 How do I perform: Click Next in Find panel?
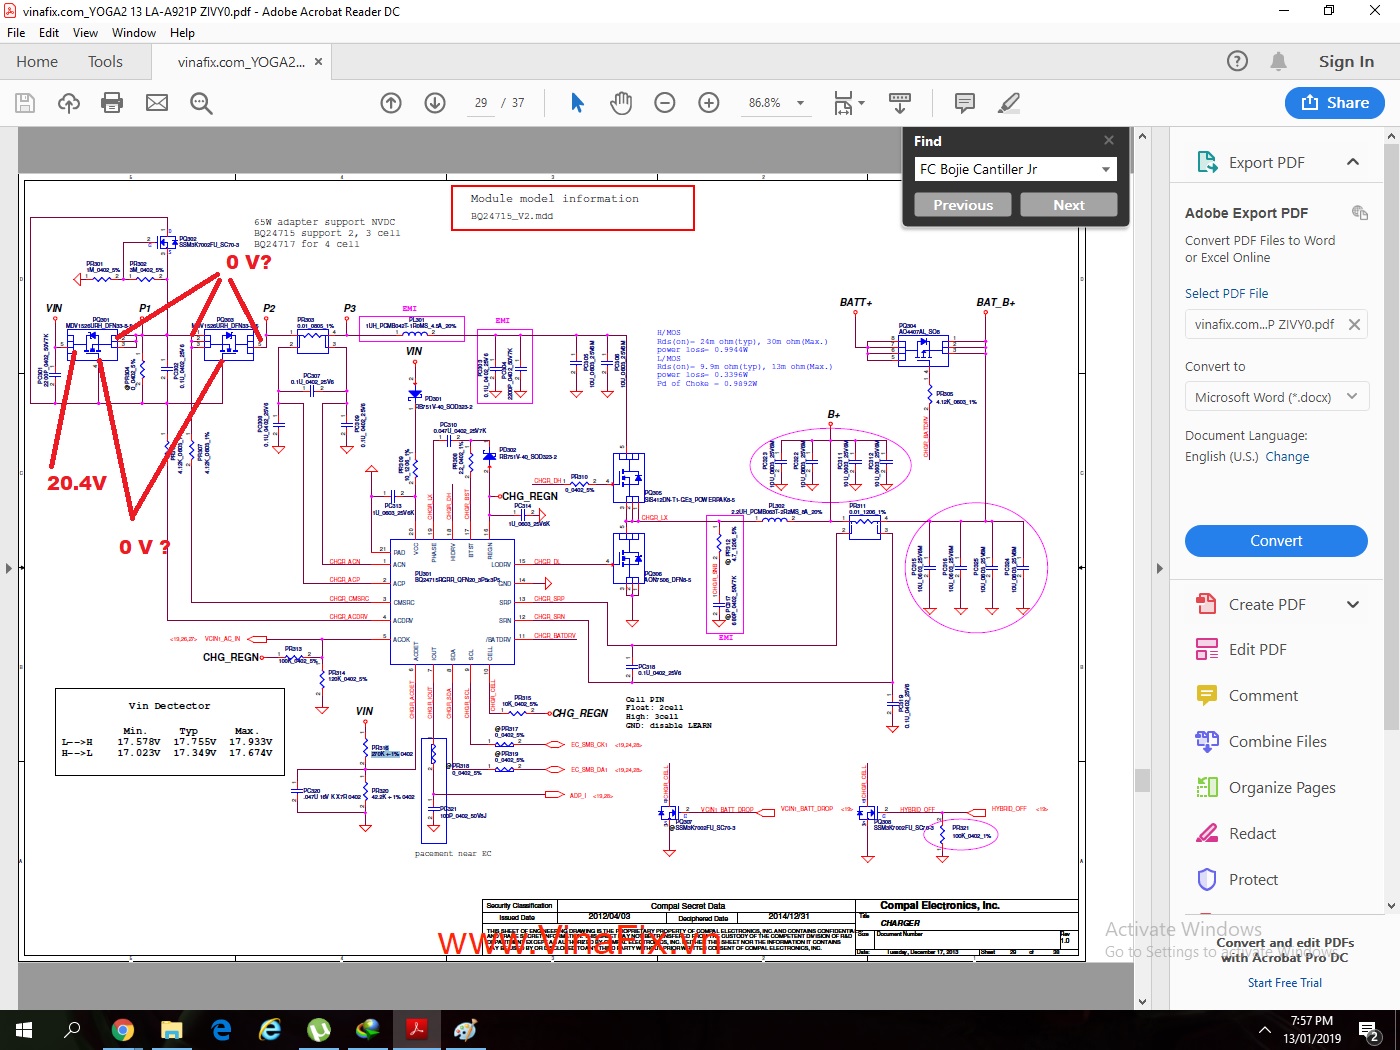click(1068, 205)
